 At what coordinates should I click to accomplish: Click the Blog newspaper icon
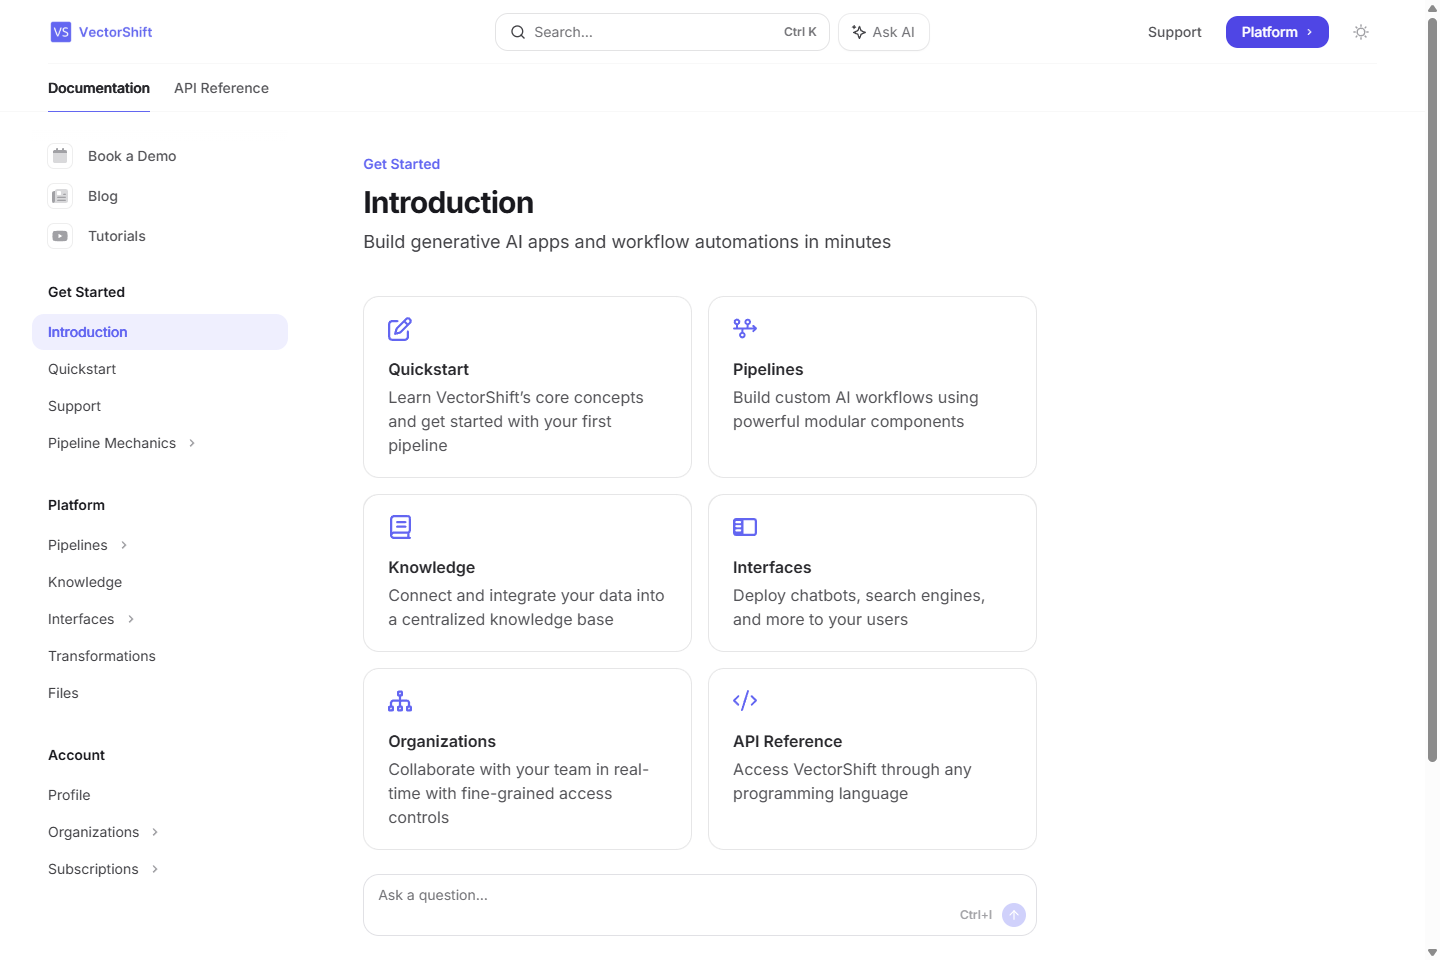[60, 196]
